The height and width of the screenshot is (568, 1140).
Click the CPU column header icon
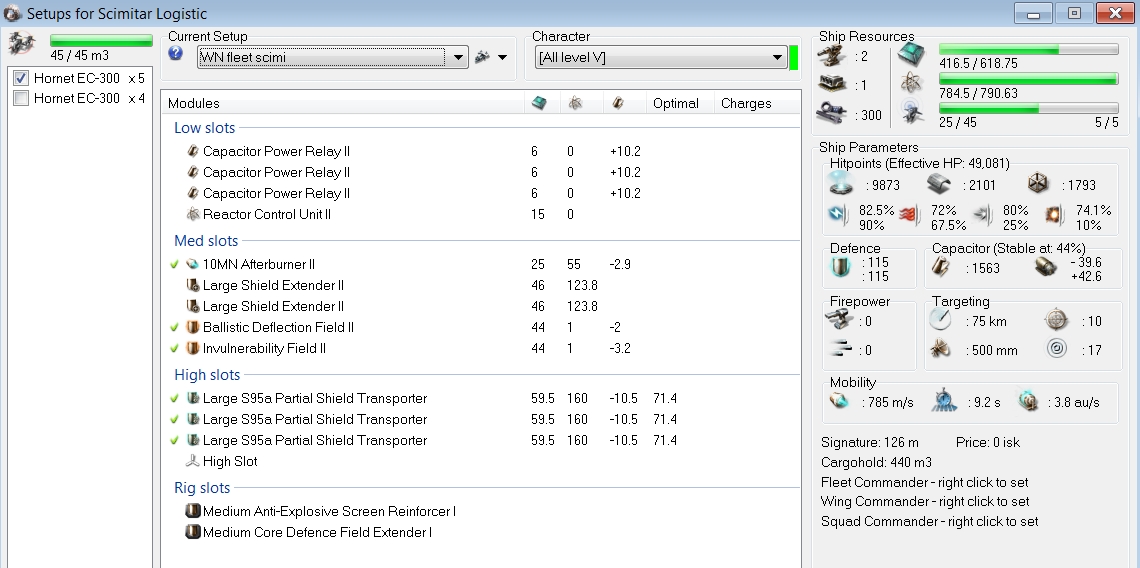(539, 103)
